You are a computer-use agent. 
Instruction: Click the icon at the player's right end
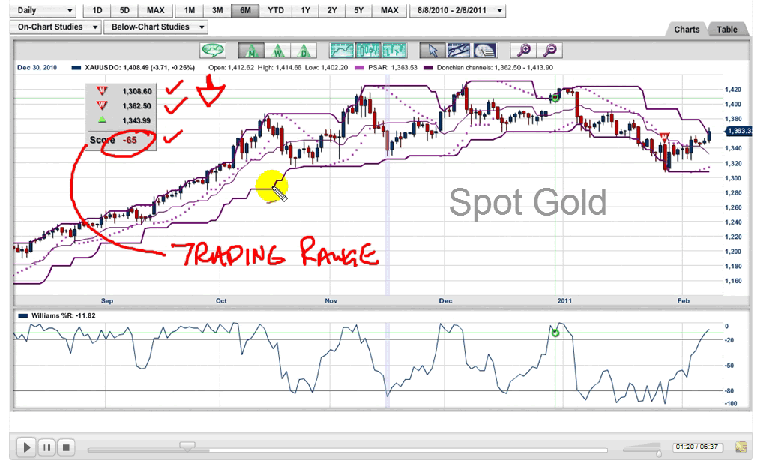(741, 447)
